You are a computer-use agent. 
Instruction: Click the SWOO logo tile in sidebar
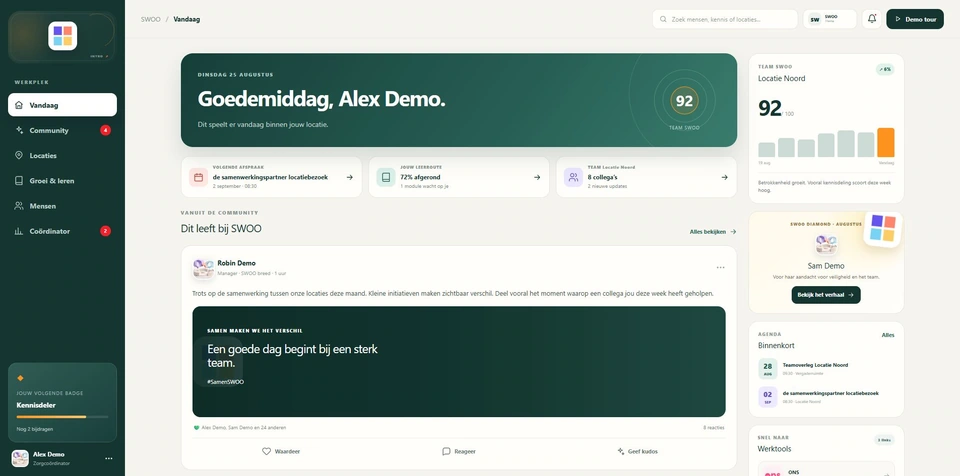point(62,36)
